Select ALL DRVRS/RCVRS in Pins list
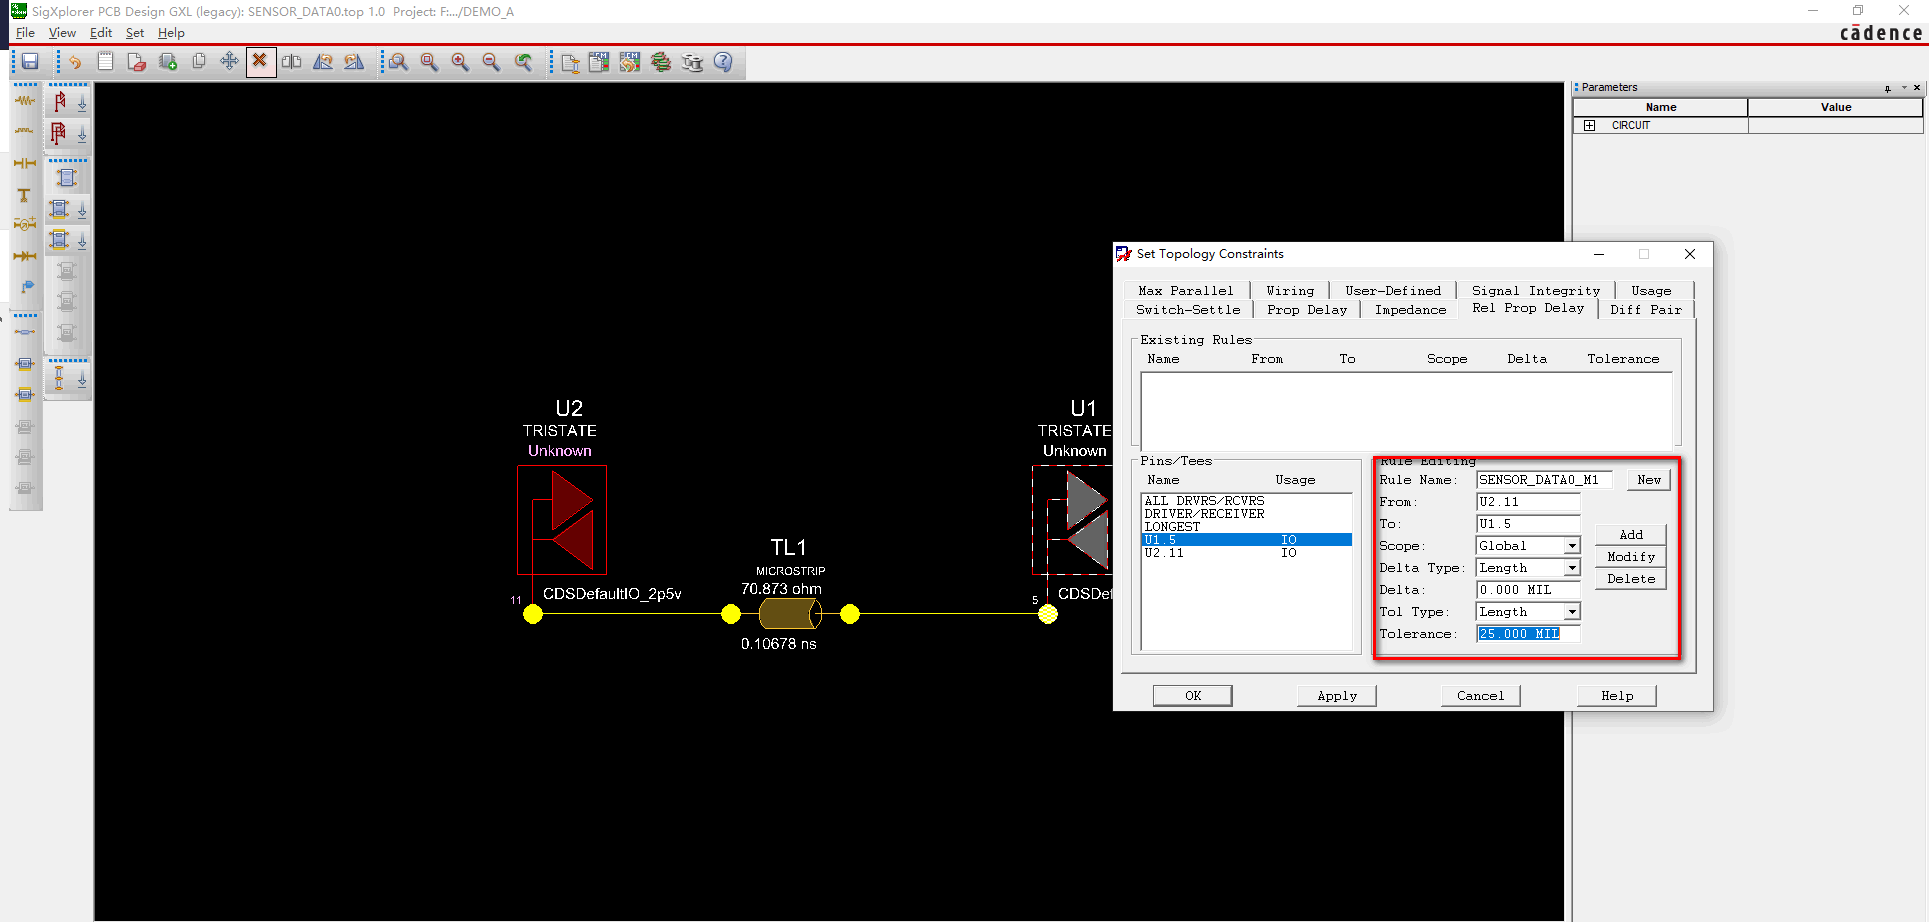 1246,501
